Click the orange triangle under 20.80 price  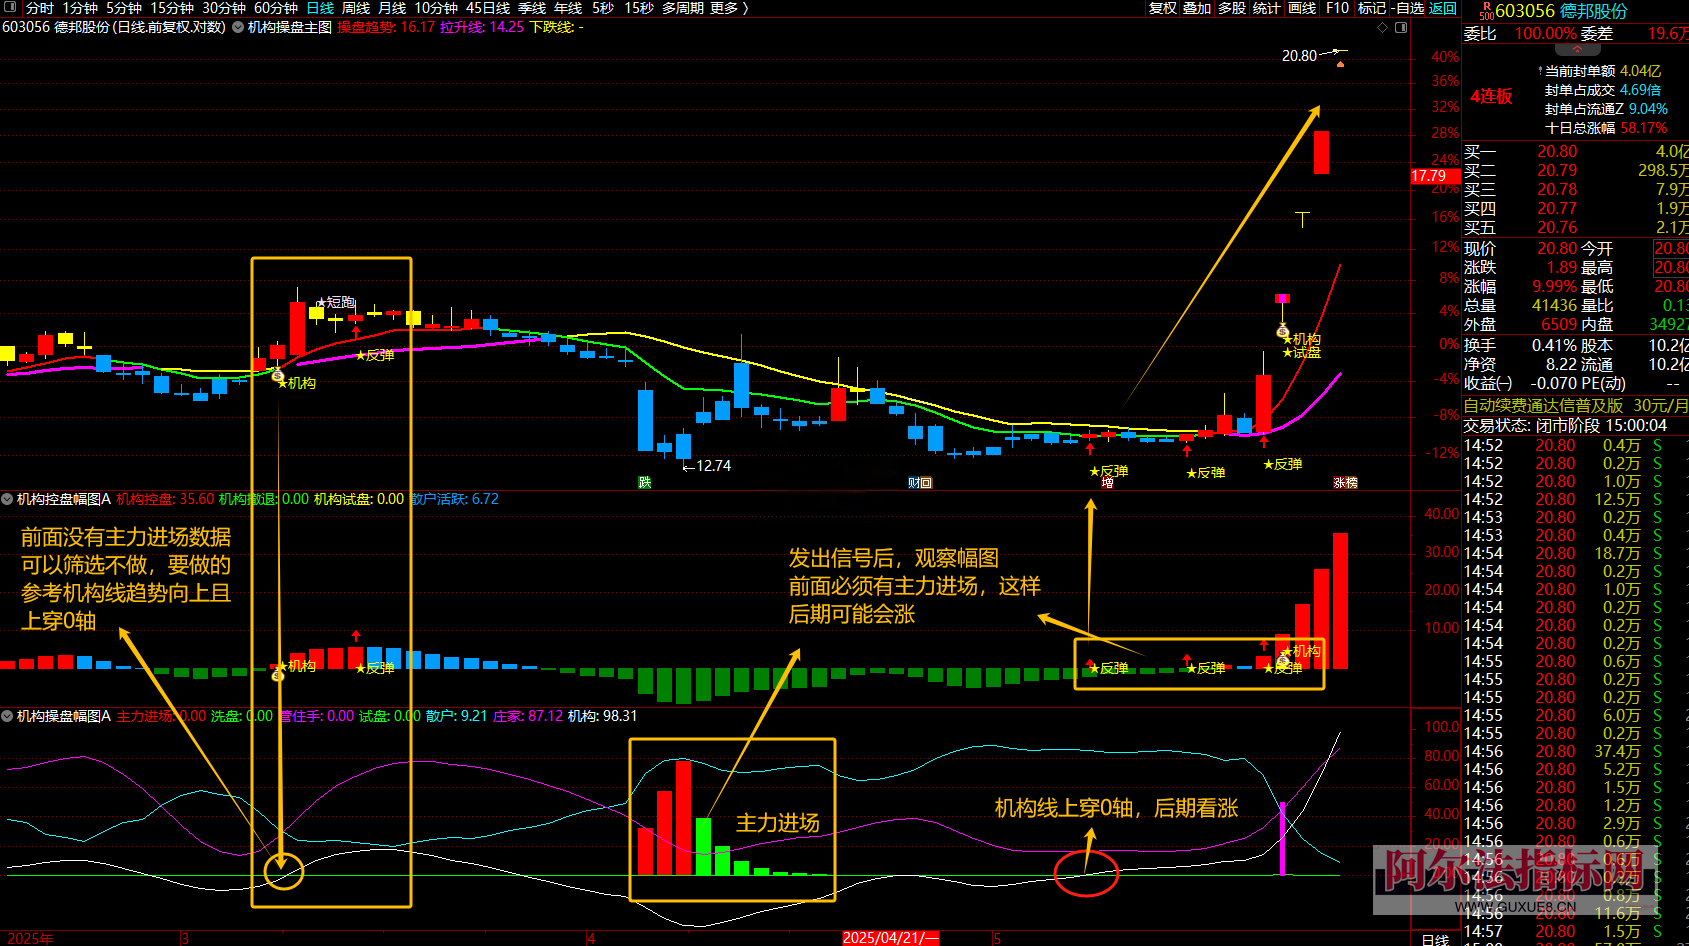click(x=1340, y=63)
